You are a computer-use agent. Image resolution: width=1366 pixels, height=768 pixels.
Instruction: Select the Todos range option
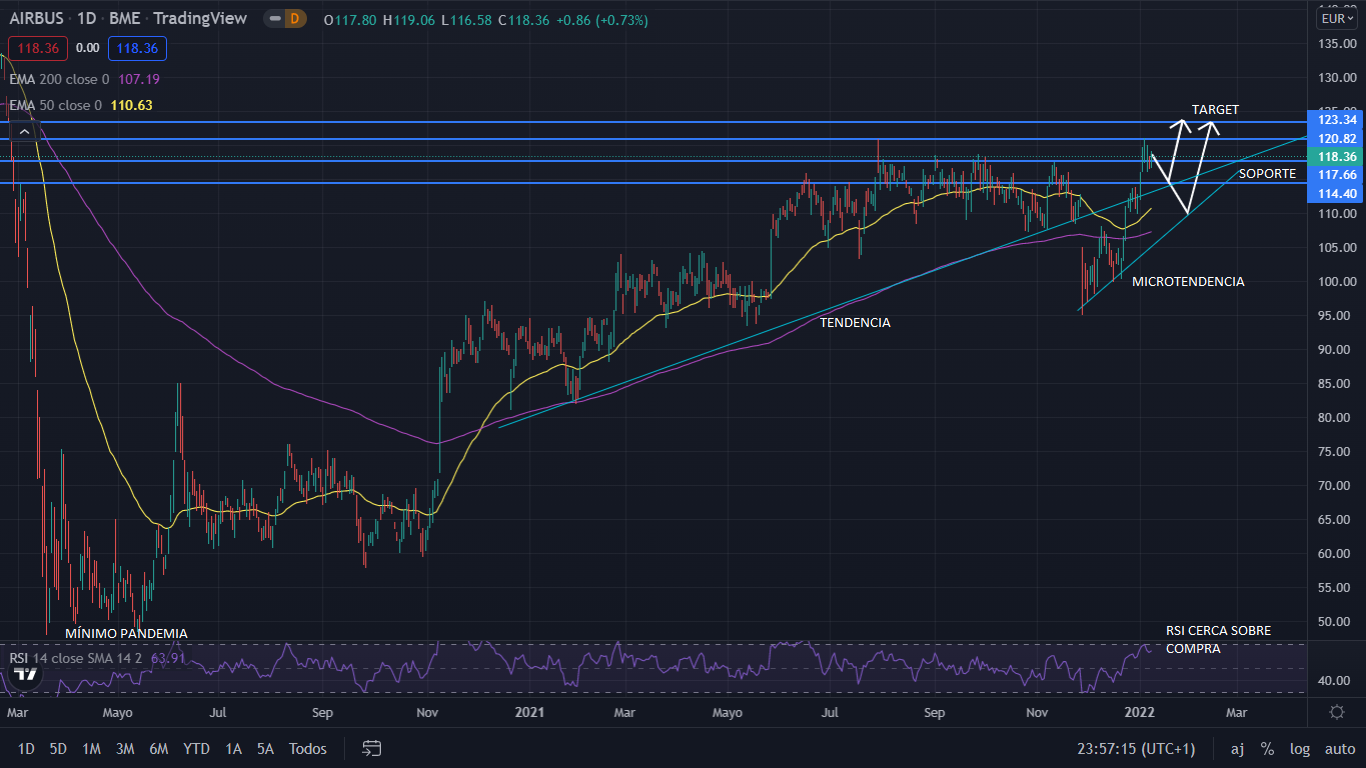[308, 748]
